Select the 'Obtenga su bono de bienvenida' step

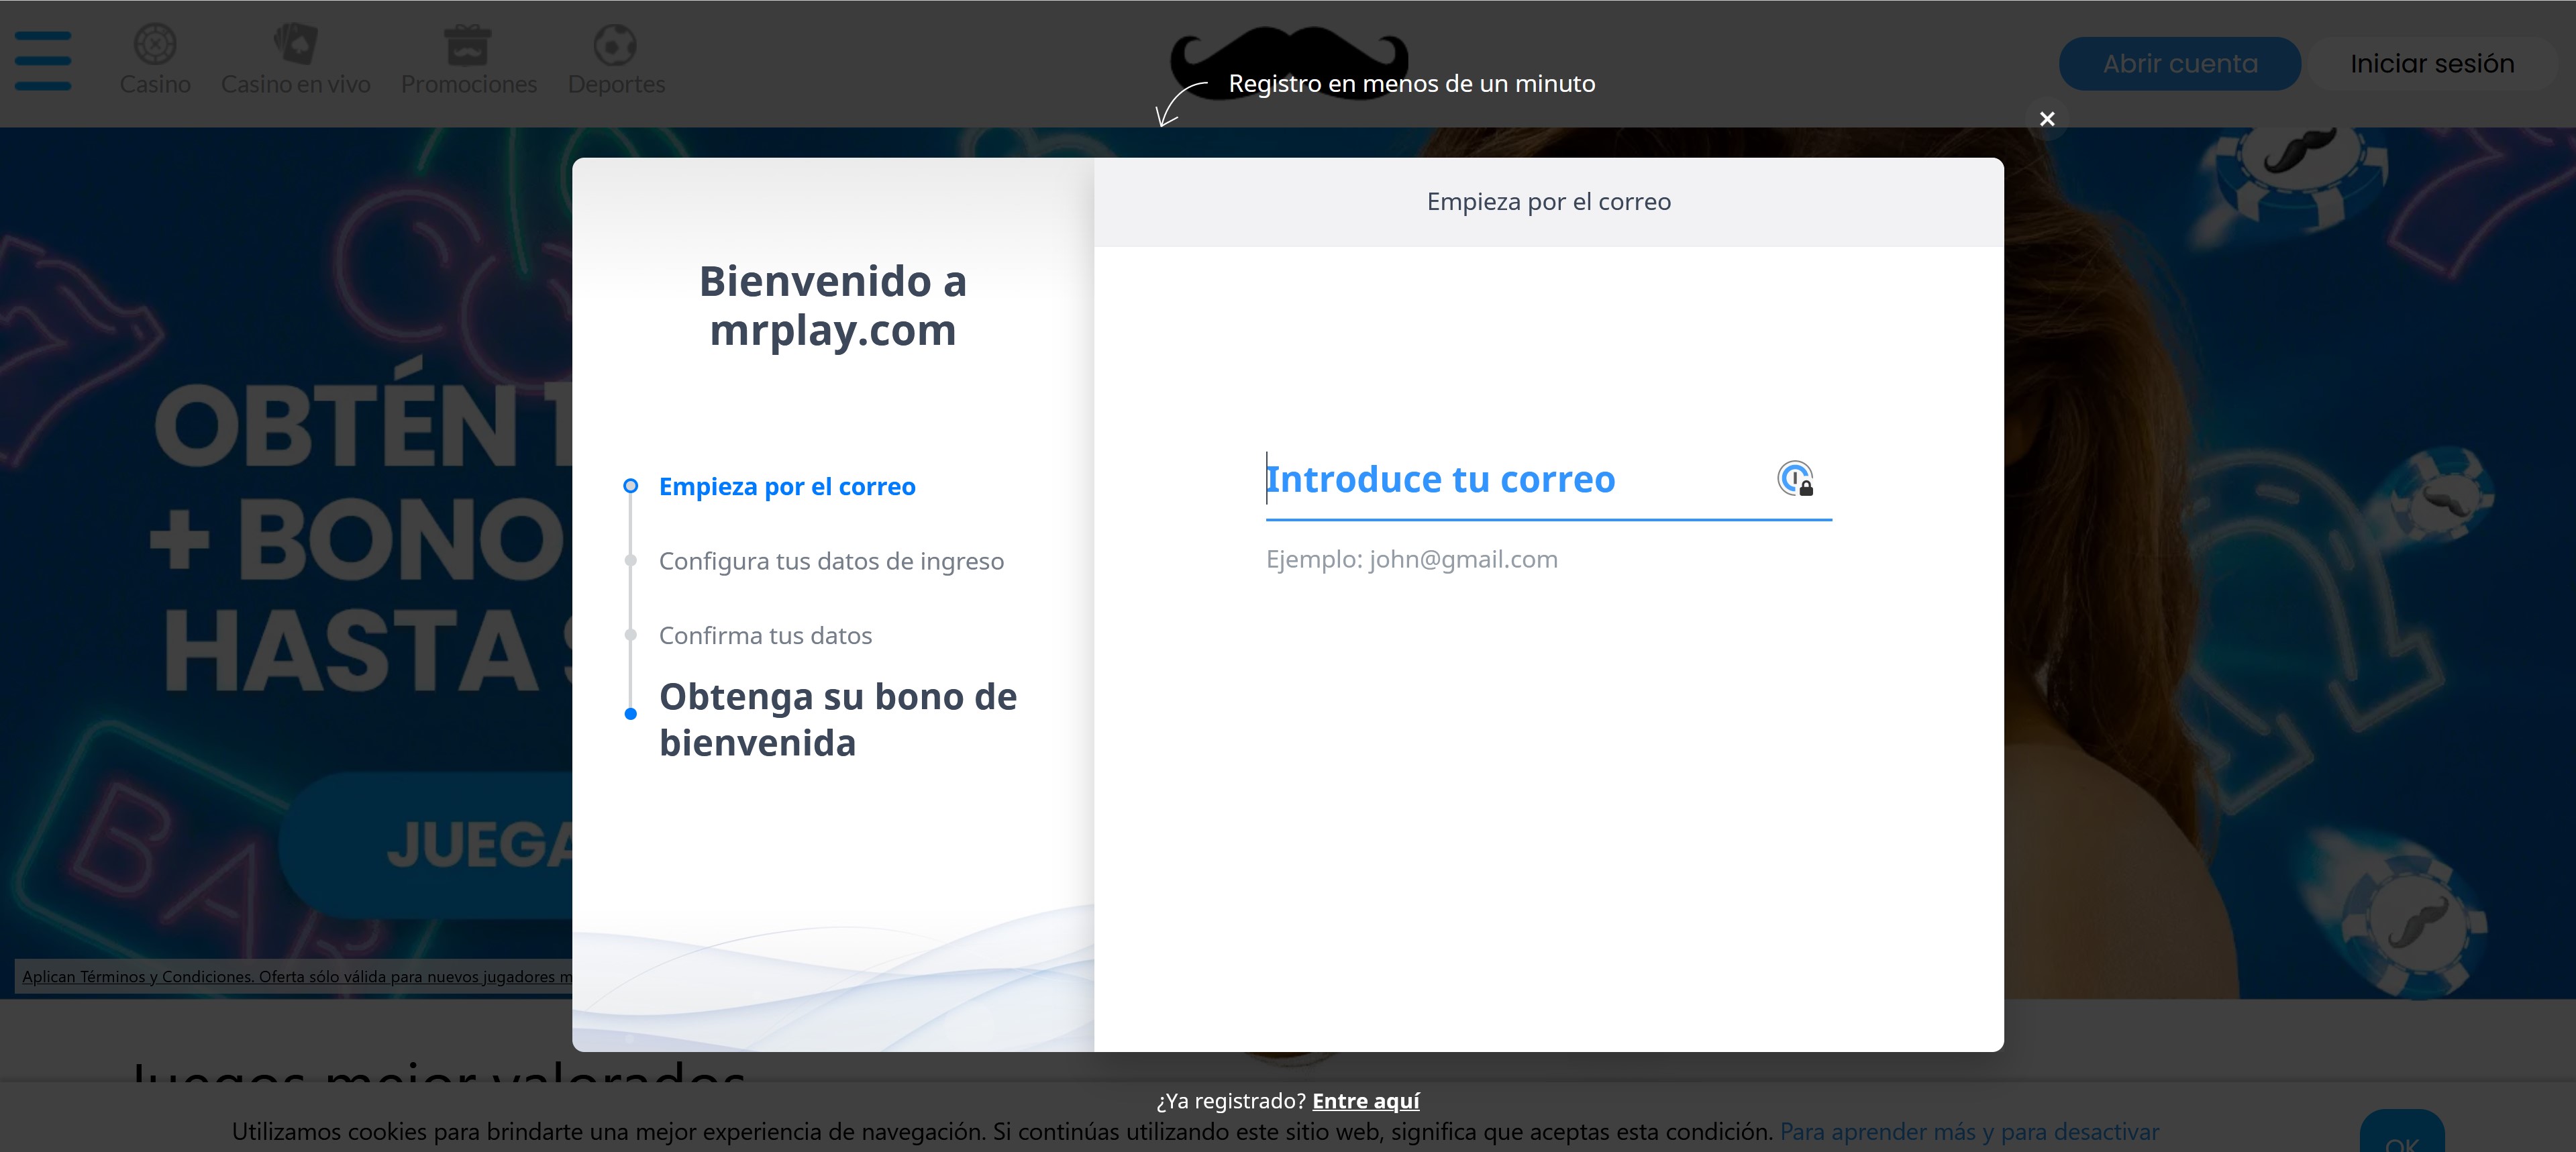[837, 719]
